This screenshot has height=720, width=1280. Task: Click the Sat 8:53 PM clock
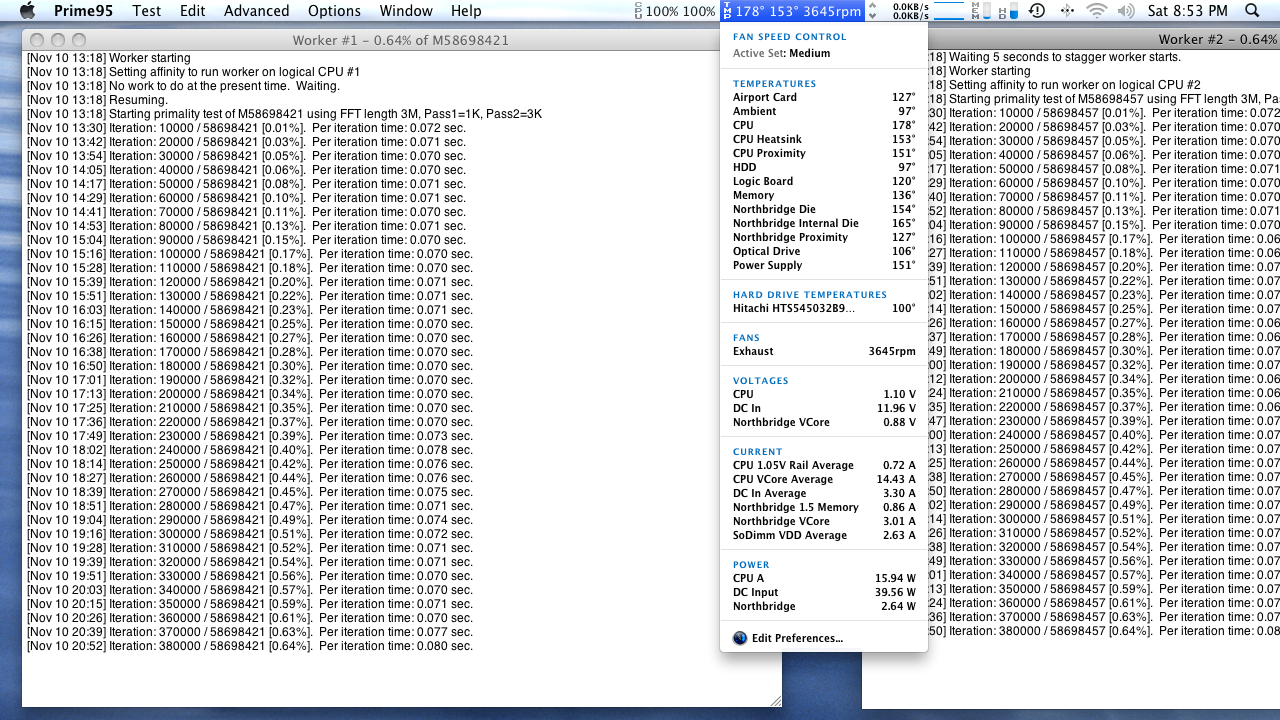1188,11
